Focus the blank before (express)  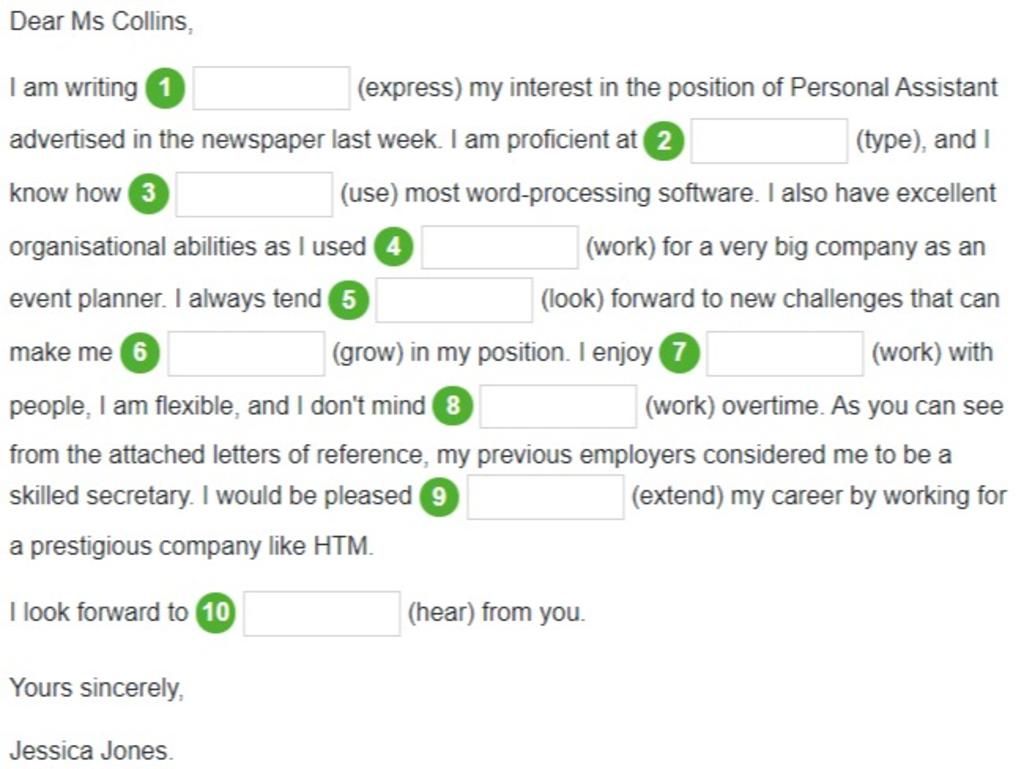pos(272,88)
